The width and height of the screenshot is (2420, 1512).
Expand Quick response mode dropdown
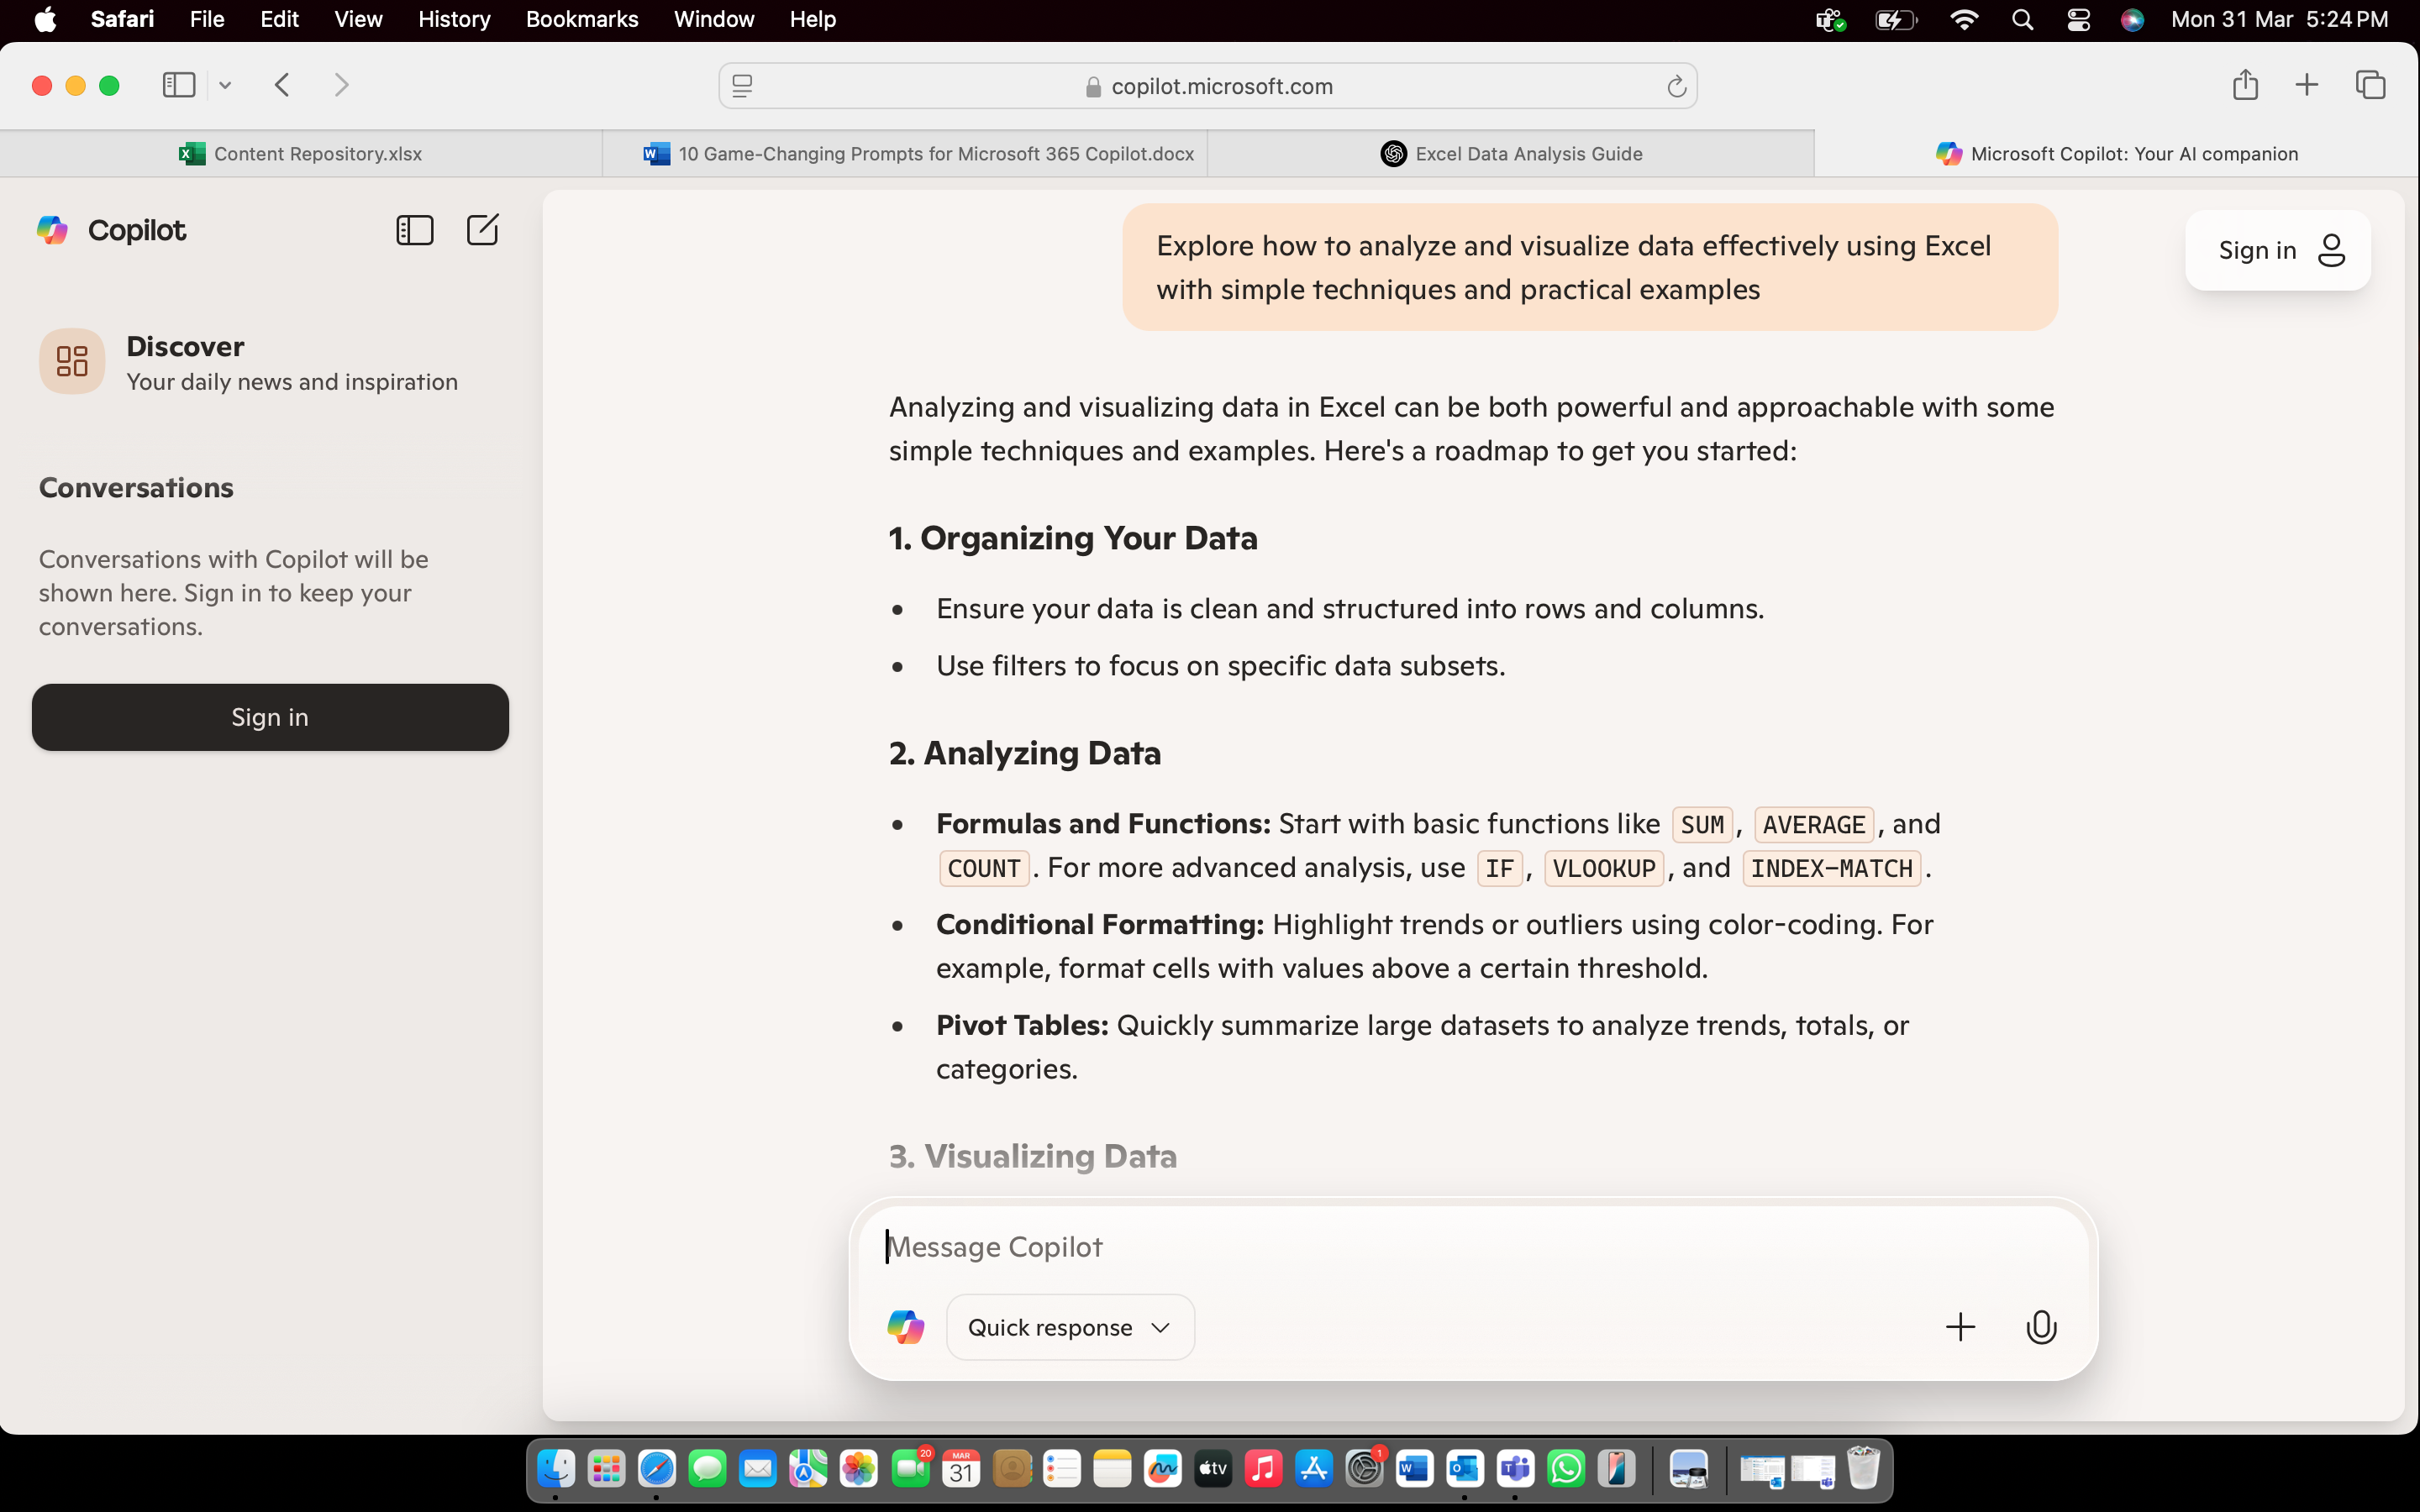1070,1327
